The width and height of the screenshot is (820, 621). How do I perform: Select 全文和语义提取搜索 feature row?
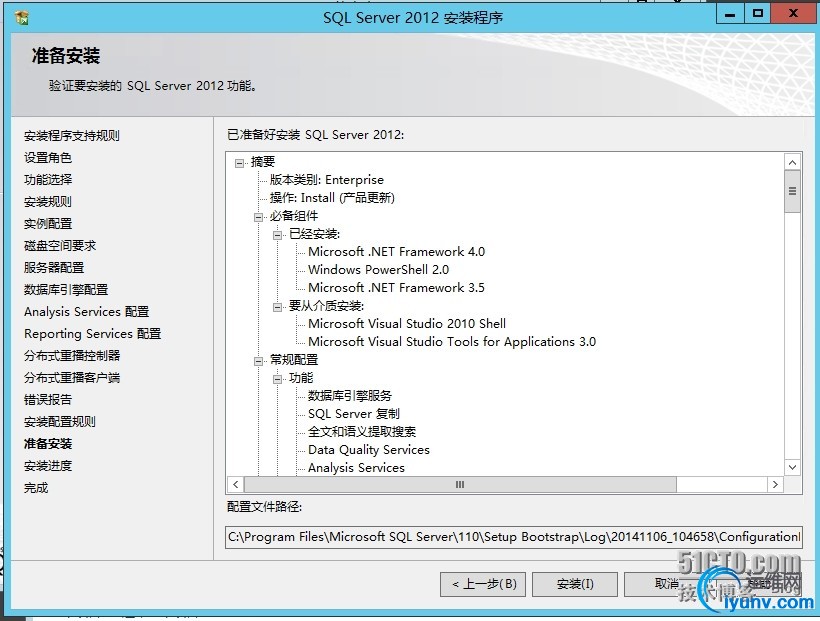point(362,432)
